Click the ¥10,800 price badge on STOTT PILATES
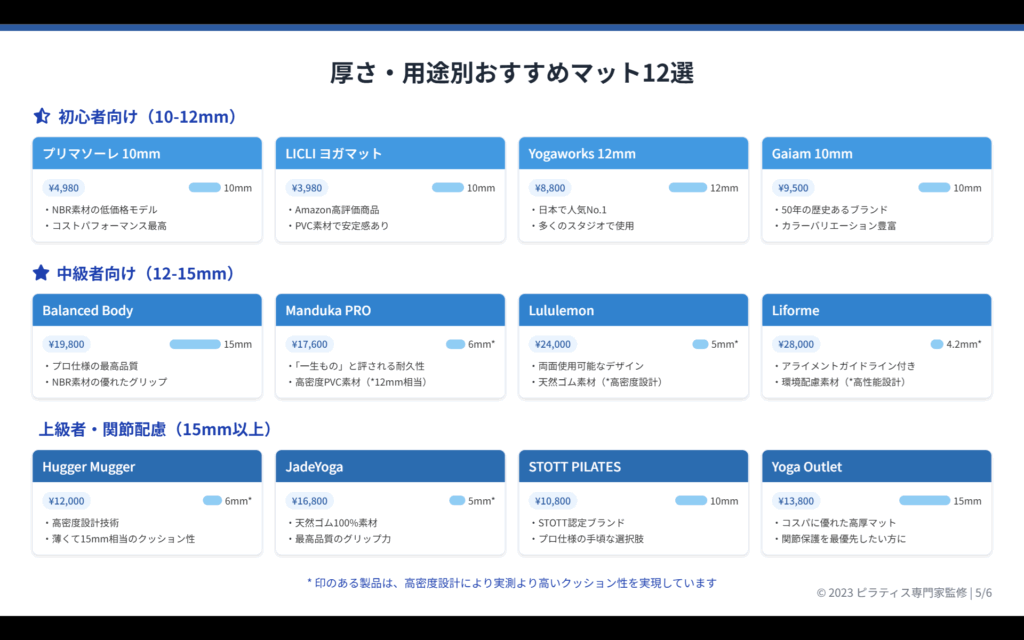1024x640 pixels. pos(553,501)
